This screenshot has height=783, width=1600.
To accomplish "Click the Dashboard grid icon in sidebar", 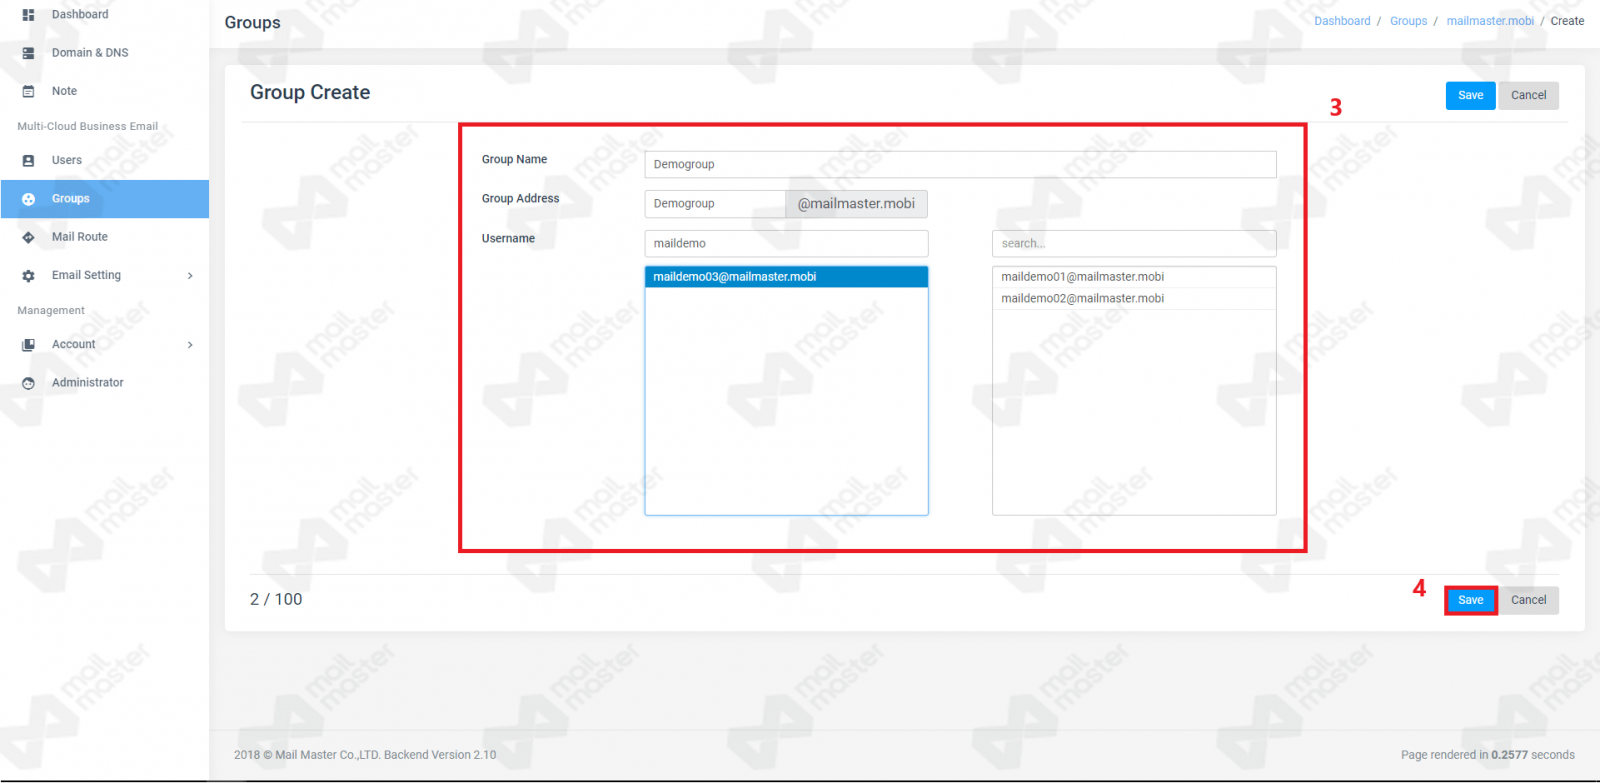I will point(28,15).
